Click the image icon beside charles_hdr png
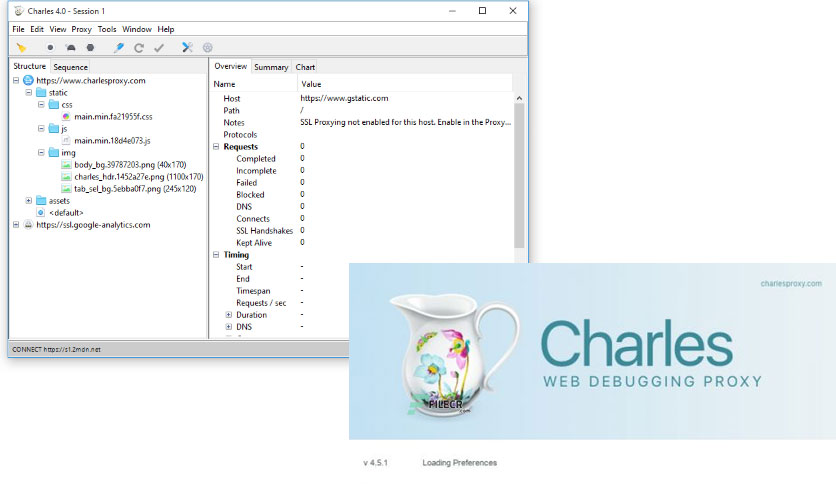836x484 pixels. coord(66,177)
